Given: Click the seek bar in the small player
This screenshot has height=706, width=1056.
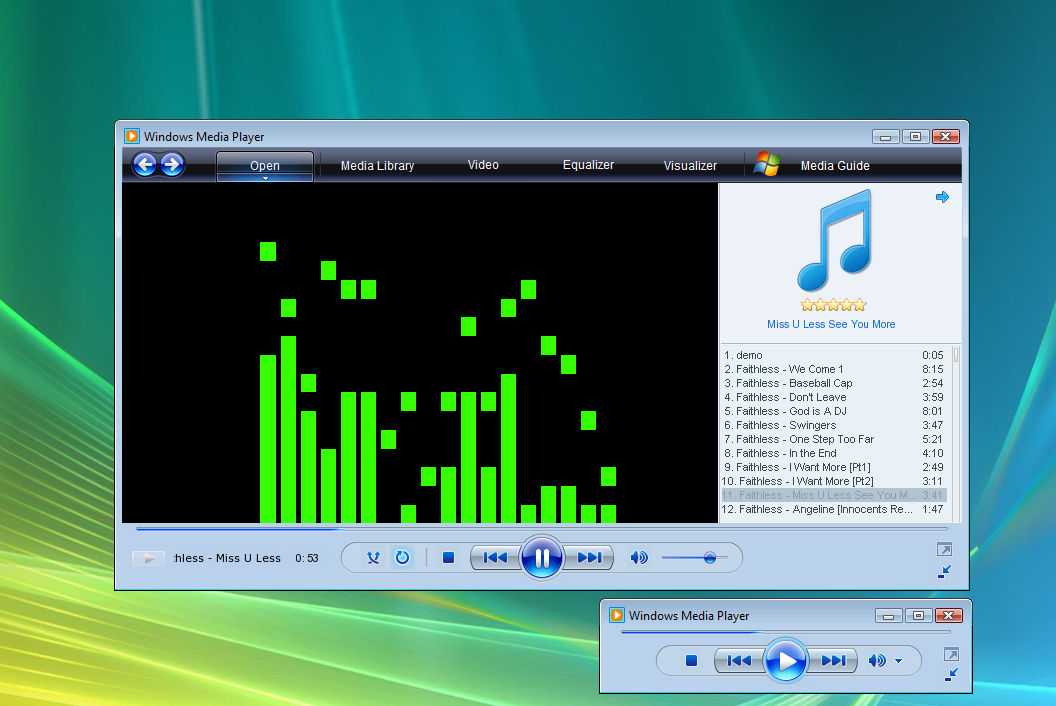Looking at the screenshot, I should point(786,632).
